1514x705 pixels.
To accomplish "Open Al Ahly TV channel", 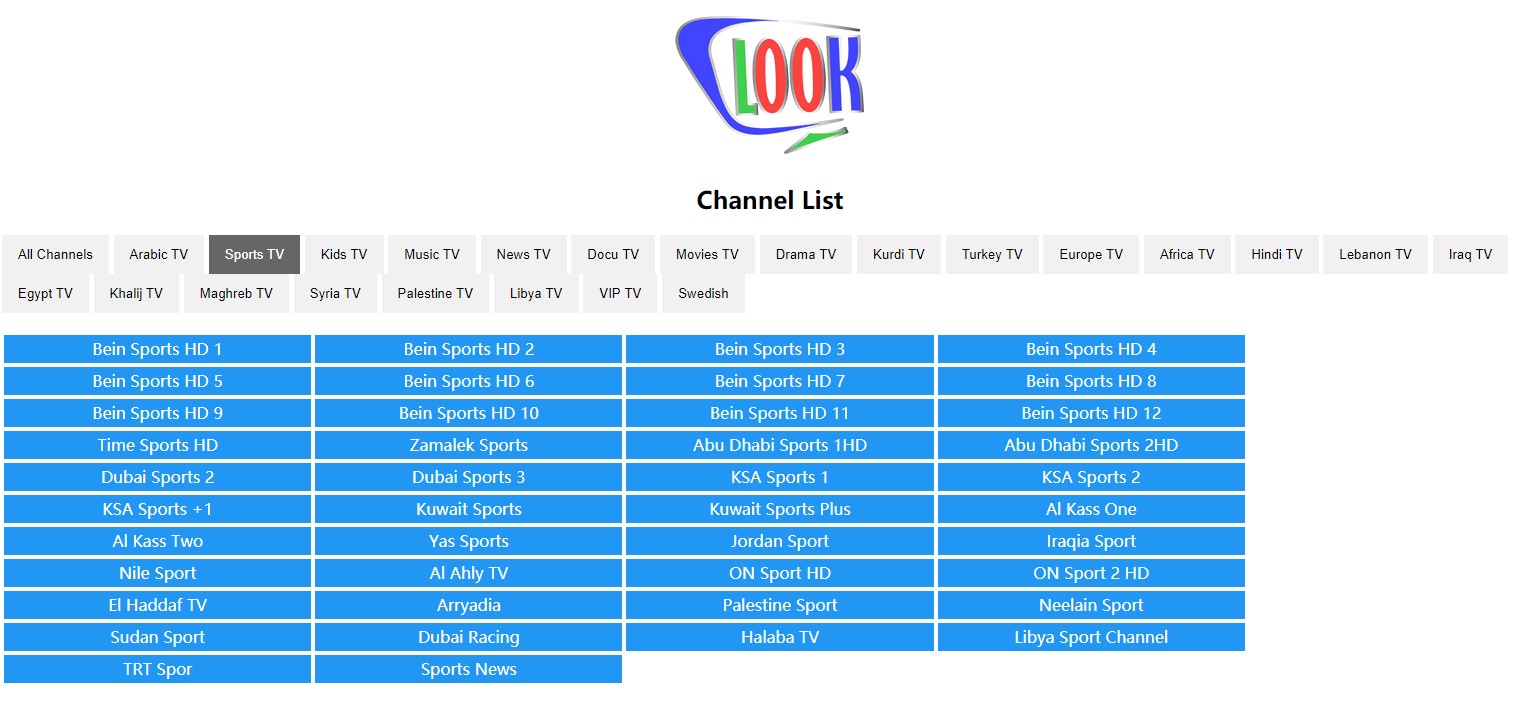I will pyautogui.click(x=468, y=573).
